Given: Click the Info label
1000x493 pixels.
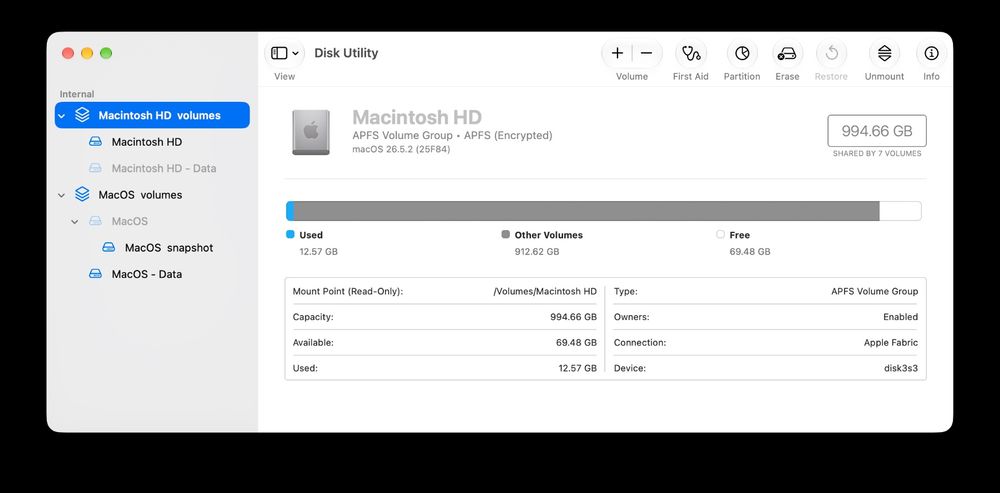Looking at the screenshot, I should [x=931, y=77].
